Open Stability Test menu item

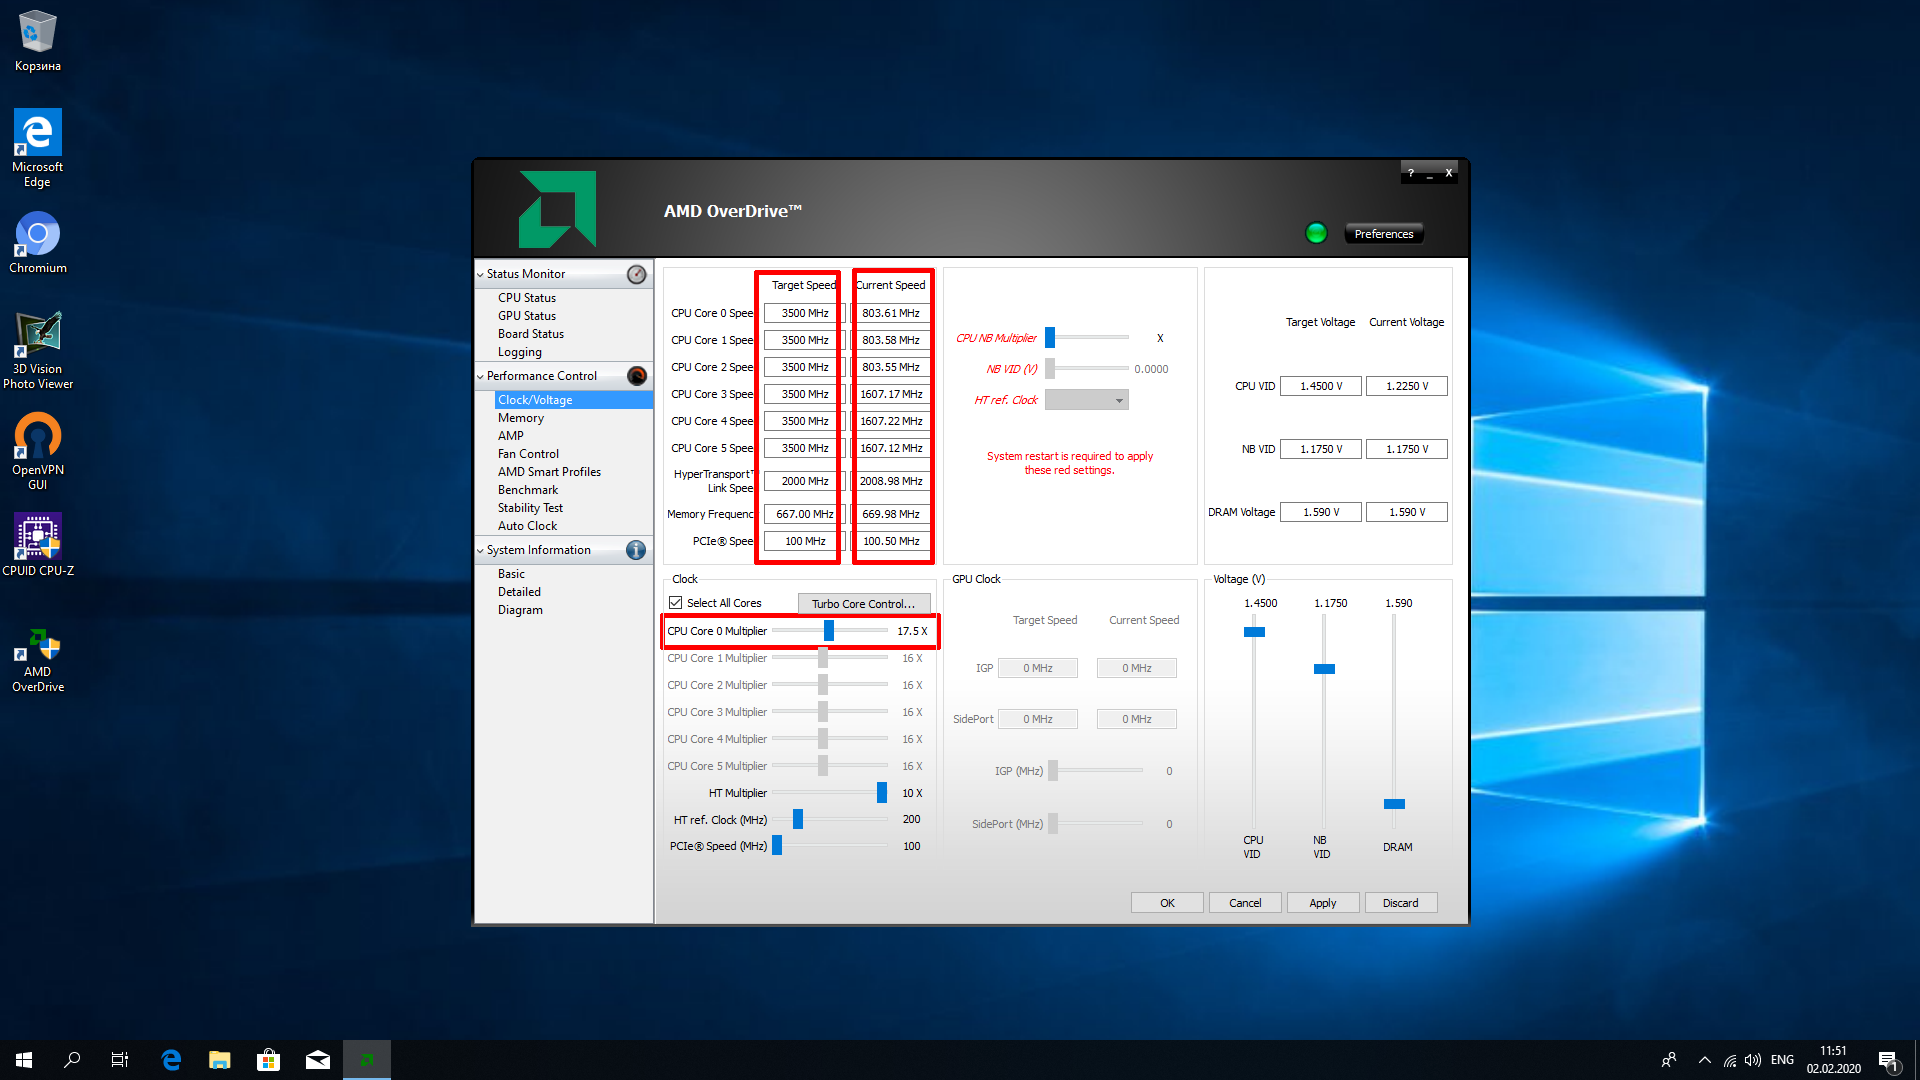click(x=530, y=508)
